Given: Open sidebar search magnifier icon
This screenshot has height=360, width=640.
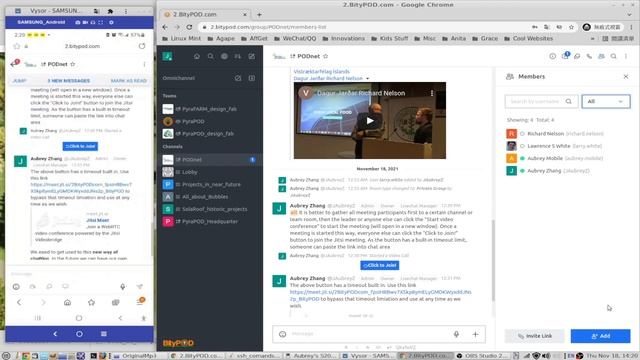Looking at the screenshot, I should [211, 56].
